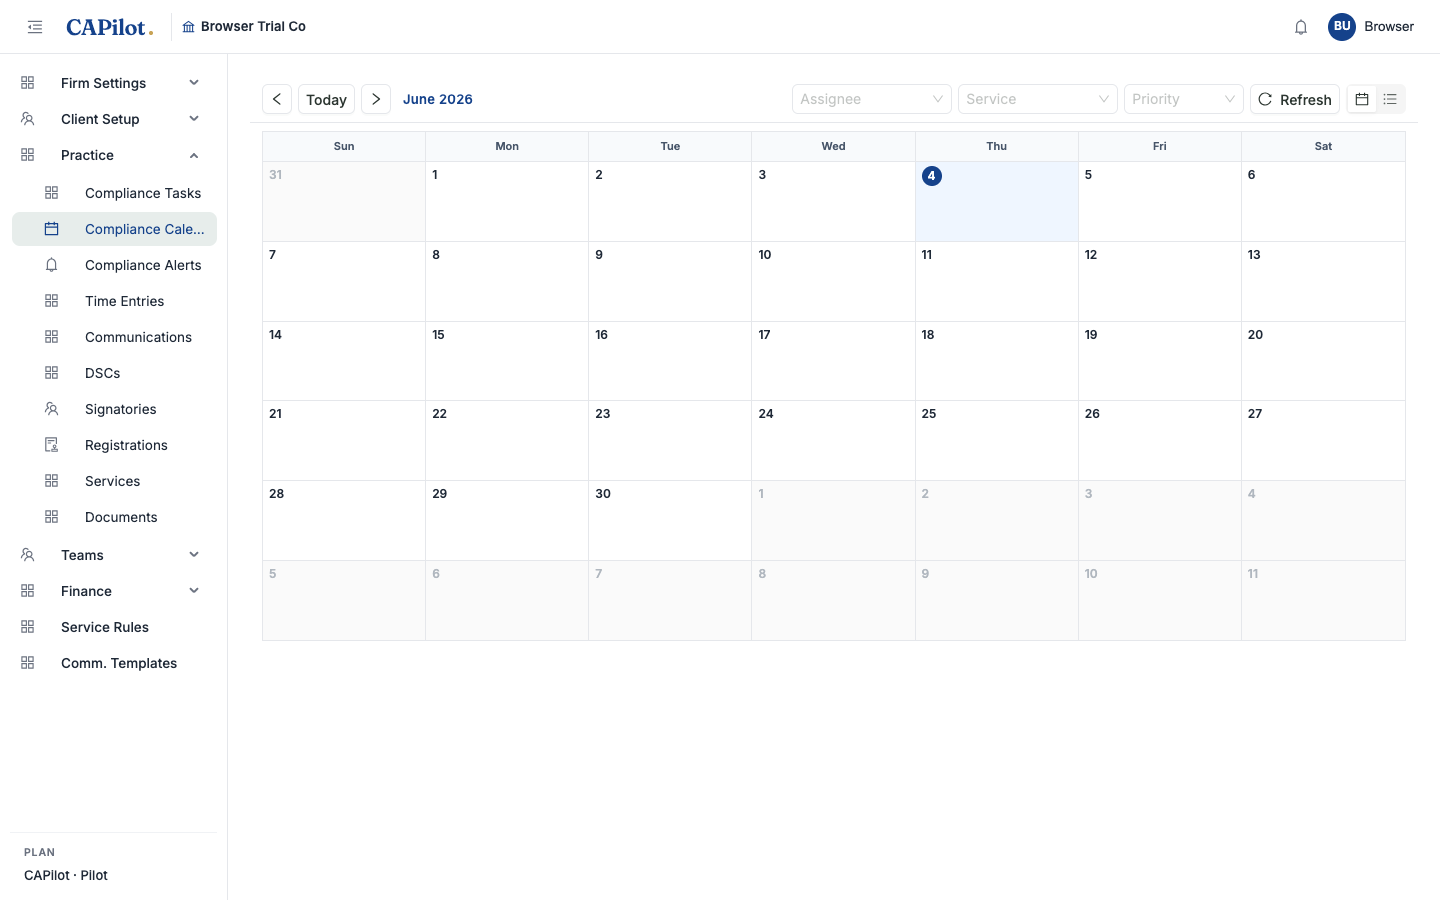Click the Communications icon
Screen dimensions: 1440x900
52,337
